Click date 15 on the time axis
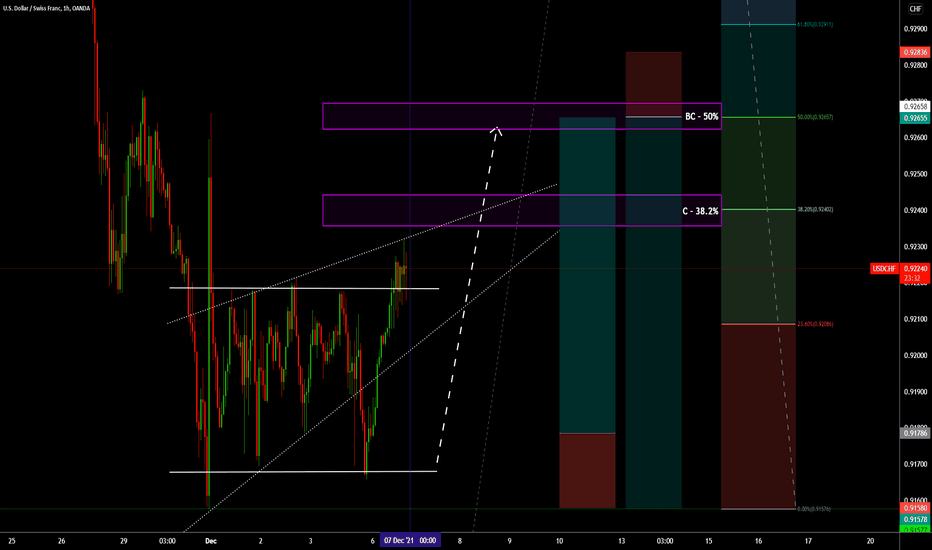Image resolution: width=932 pixels, height=550 pixels. [x=709, y=541]
